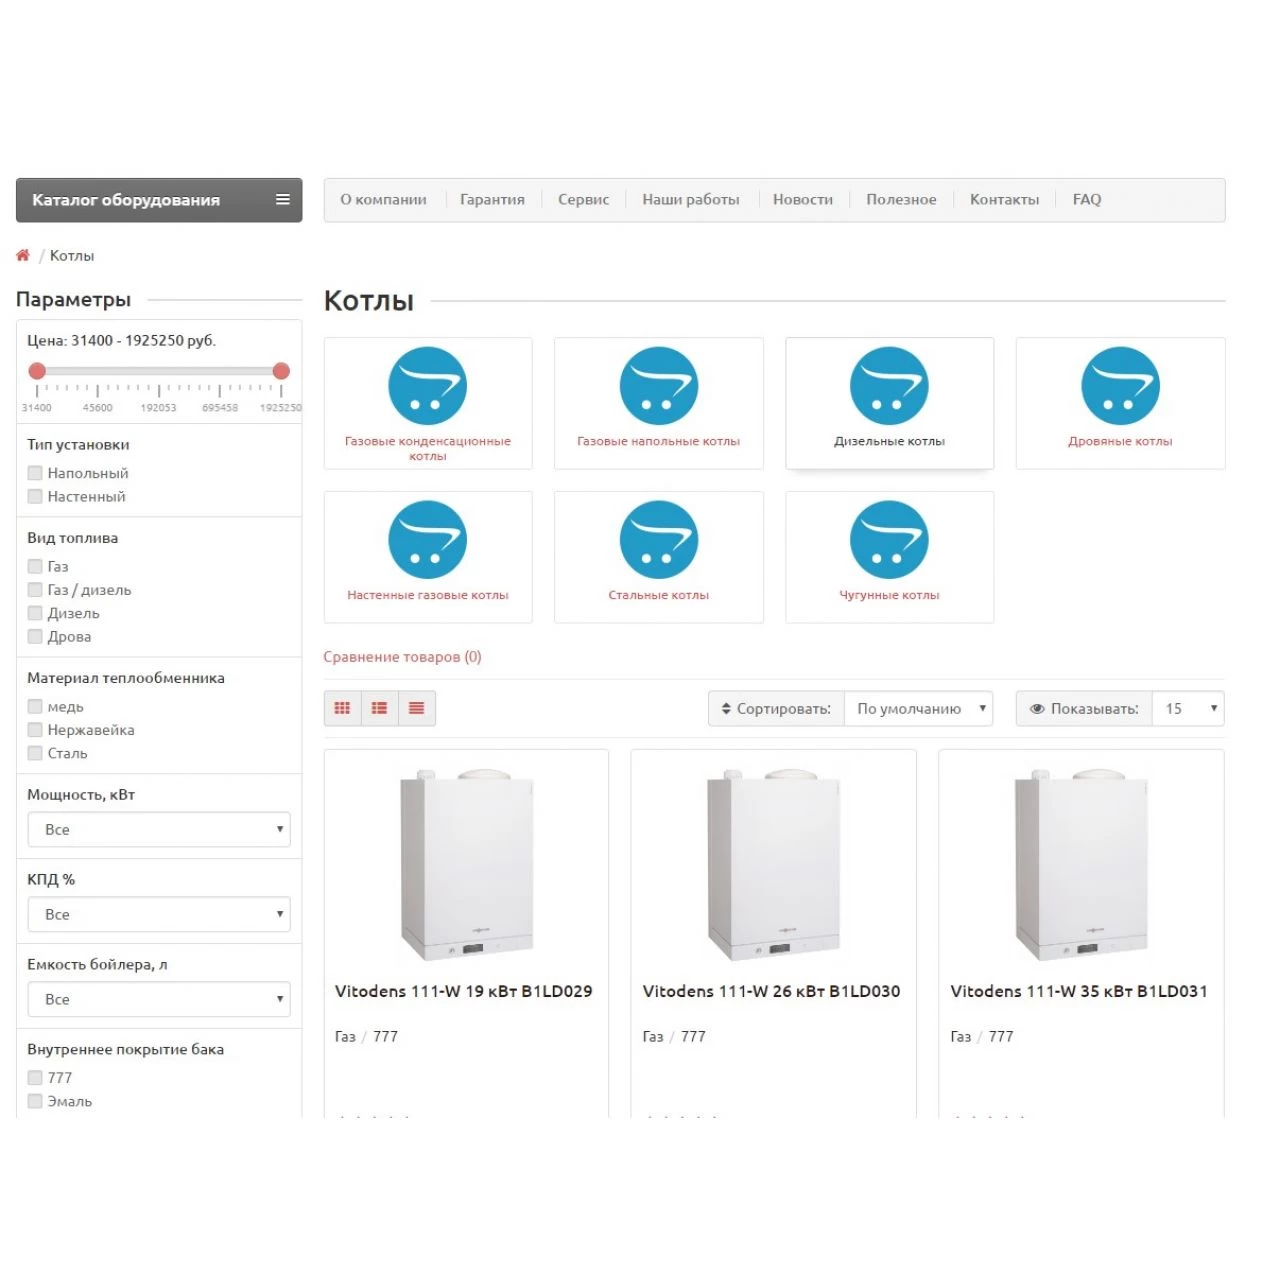The height and width of the screenshot is (1280, 1280).
Task: Click the Vitodens 19 кВт boiler image
Action: pos(466,865)
